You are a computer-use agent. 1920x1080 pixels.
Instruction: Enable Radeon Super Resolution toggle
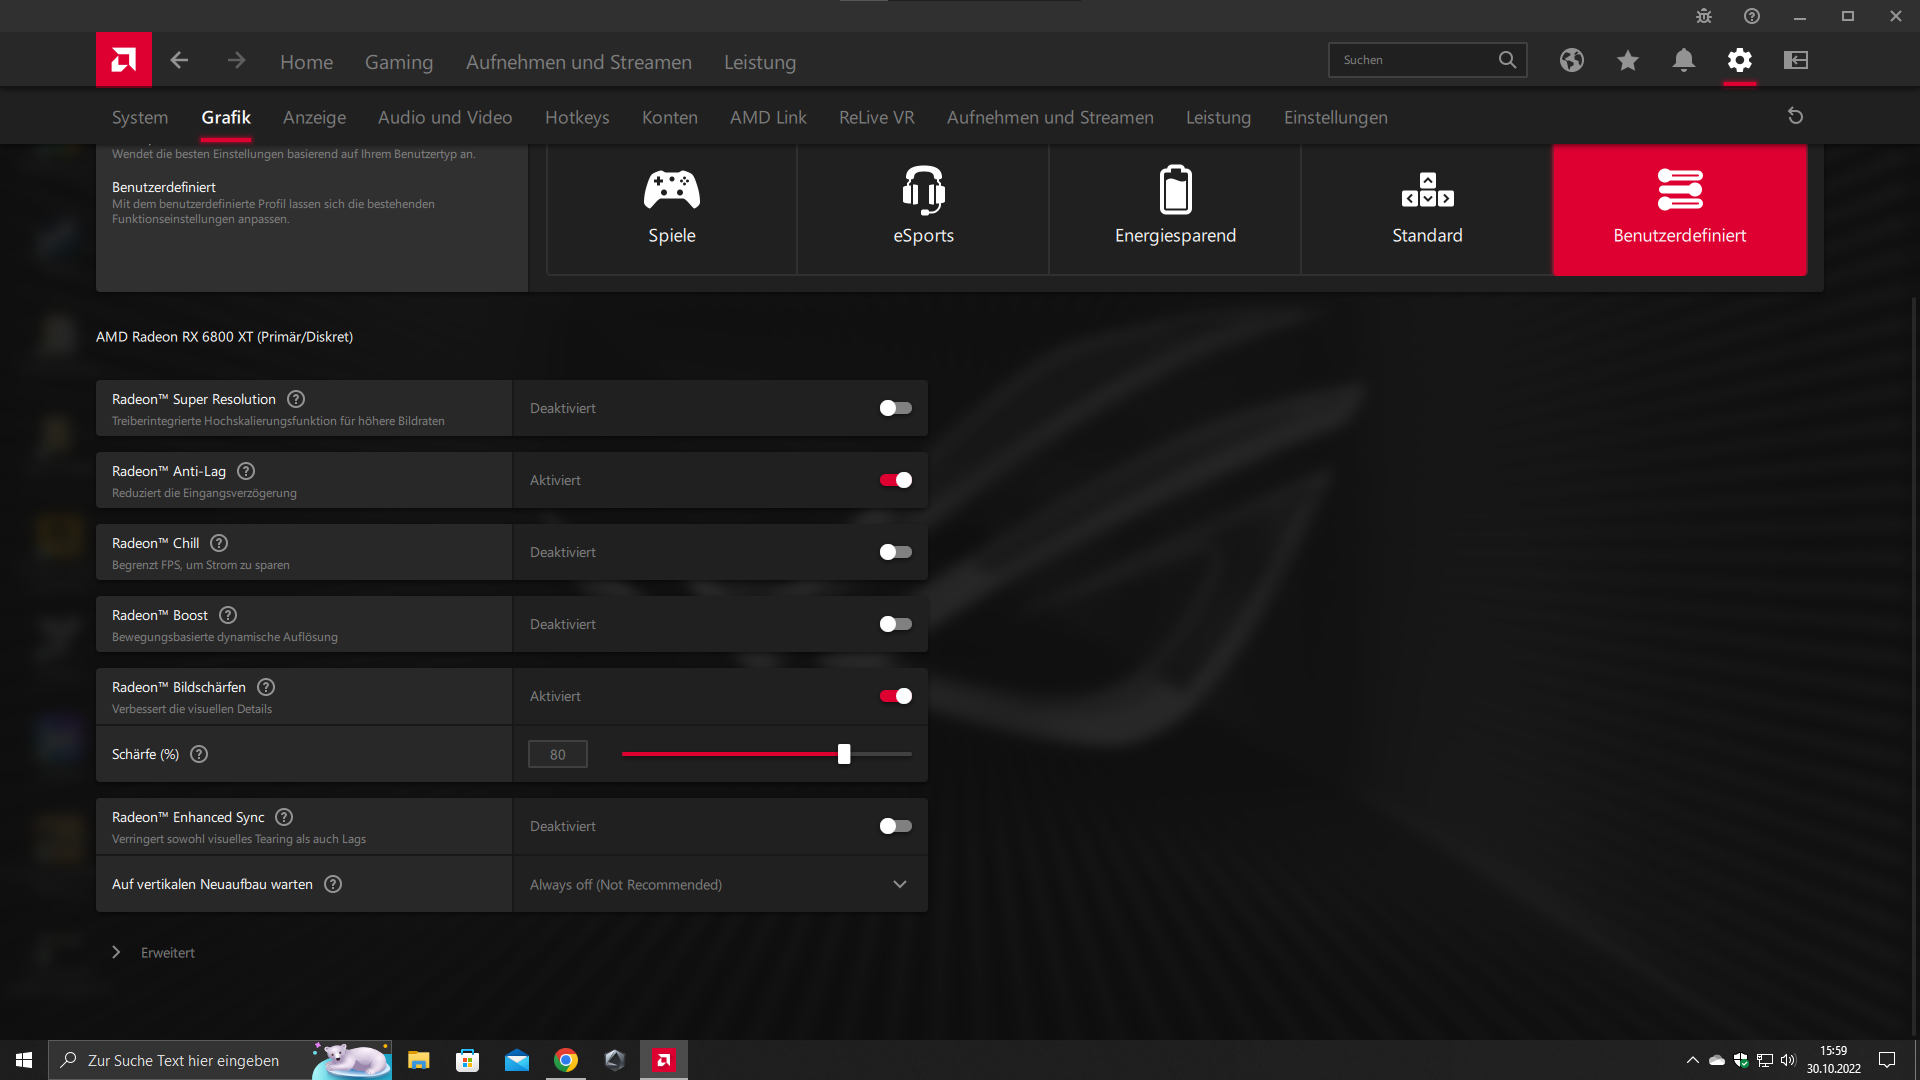pos(895,408)
